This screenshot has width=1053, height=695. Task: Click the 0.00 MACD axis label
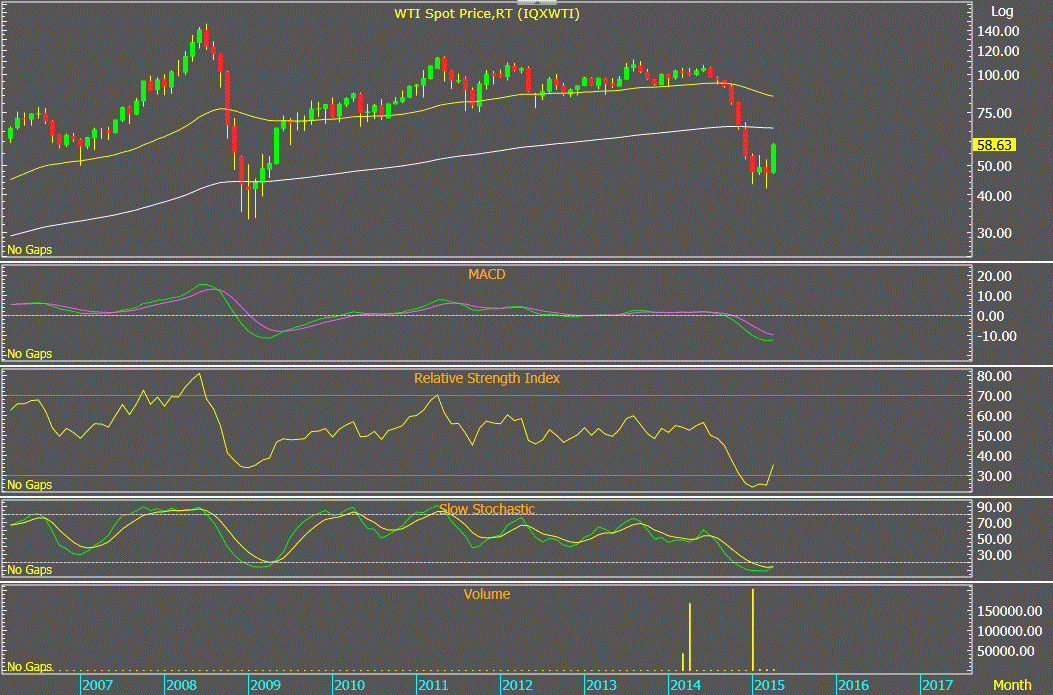pos(991,316)
